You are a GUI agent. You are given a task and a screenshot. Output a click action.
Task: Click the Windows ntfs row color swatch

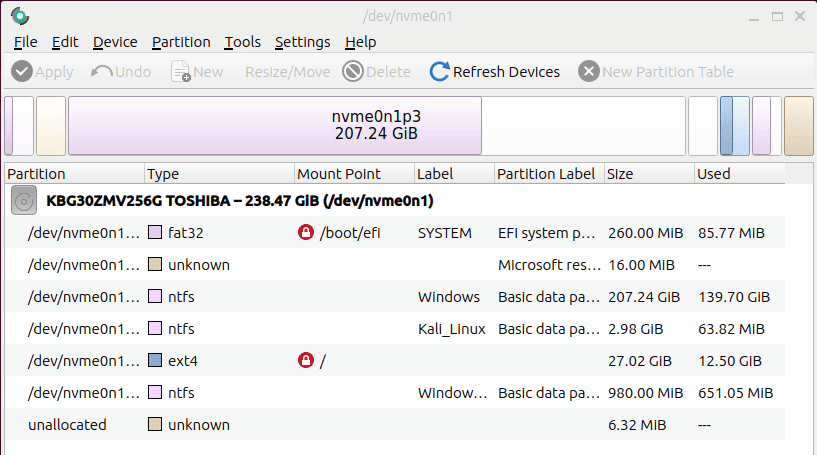[155, 297]
